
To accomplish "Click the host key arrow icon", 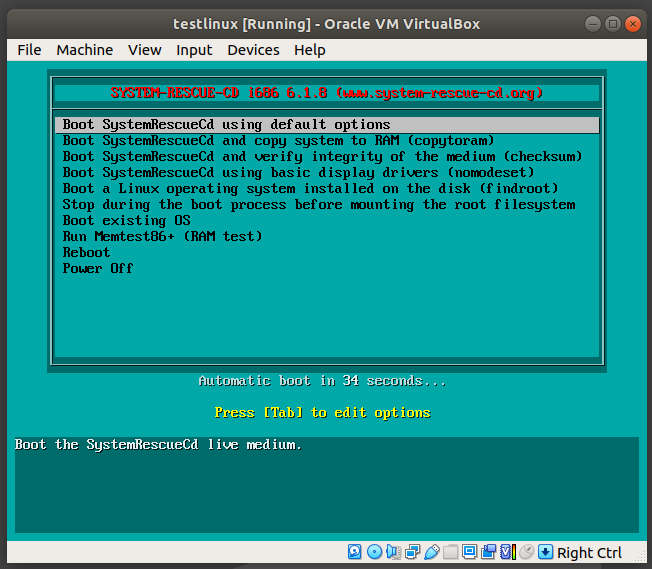I will 545,552.
